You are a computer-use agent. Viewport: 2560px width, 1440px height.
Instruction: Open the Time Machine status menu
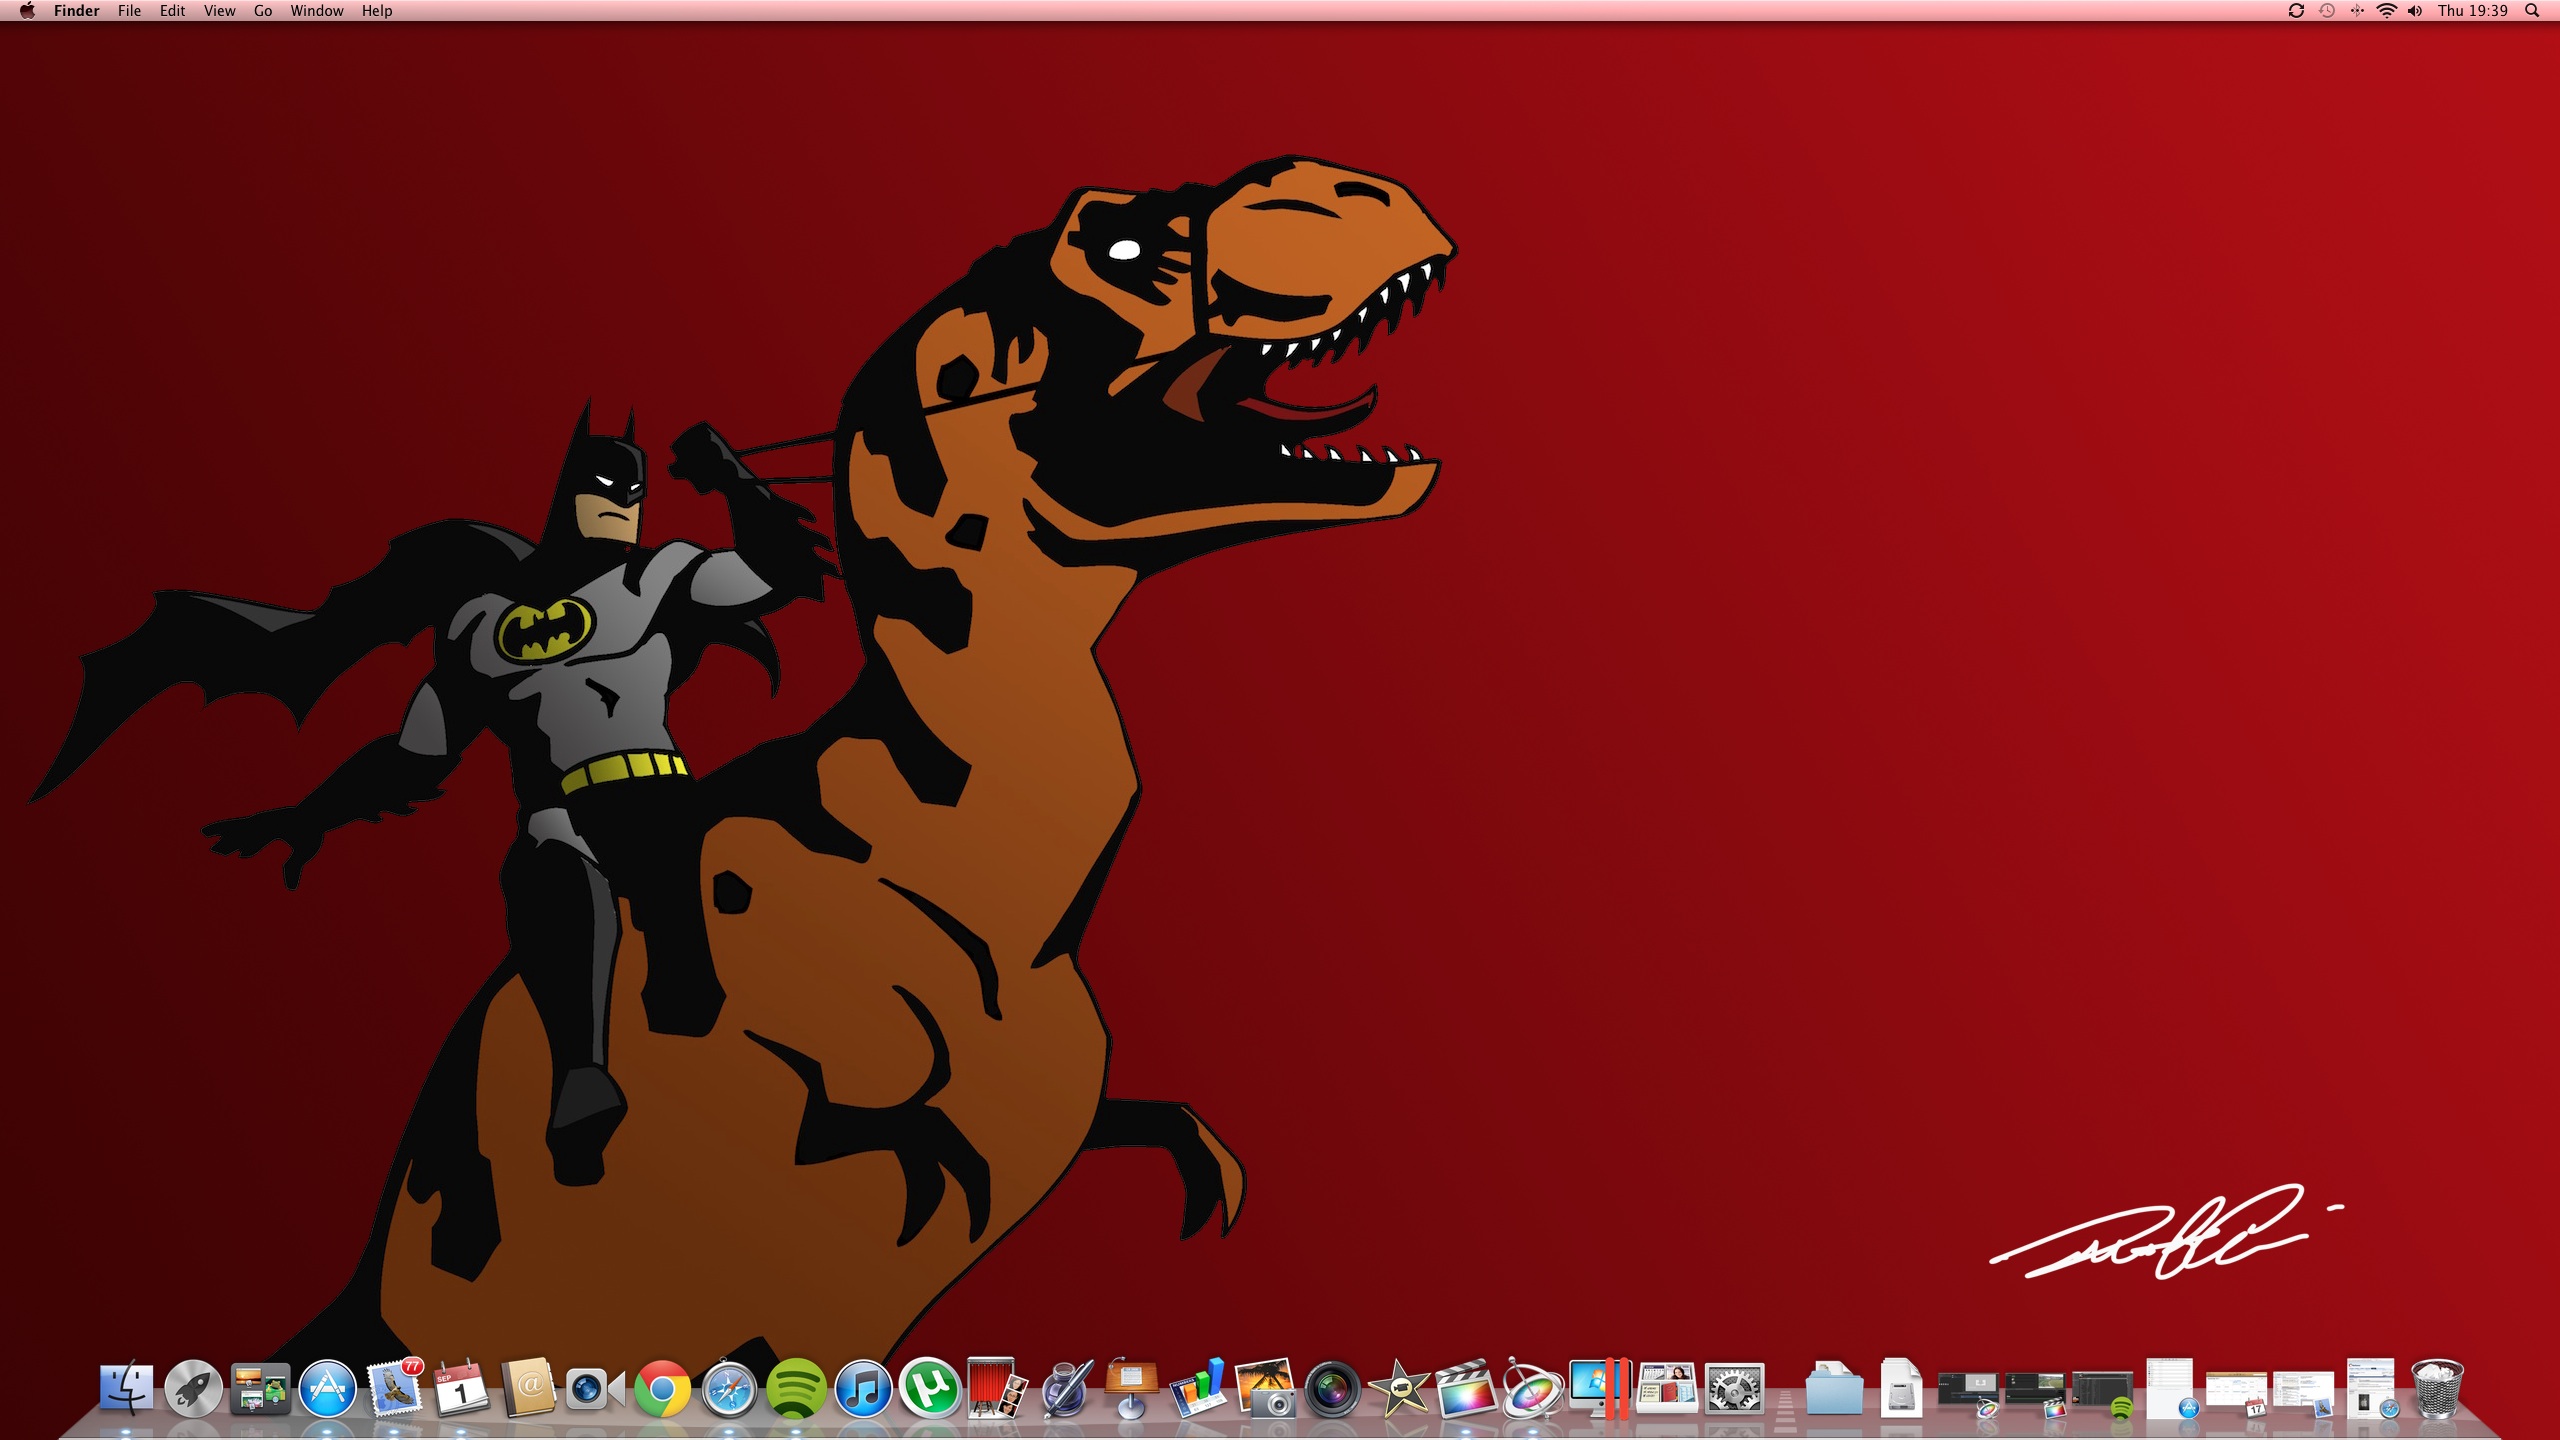(2327, 11)
